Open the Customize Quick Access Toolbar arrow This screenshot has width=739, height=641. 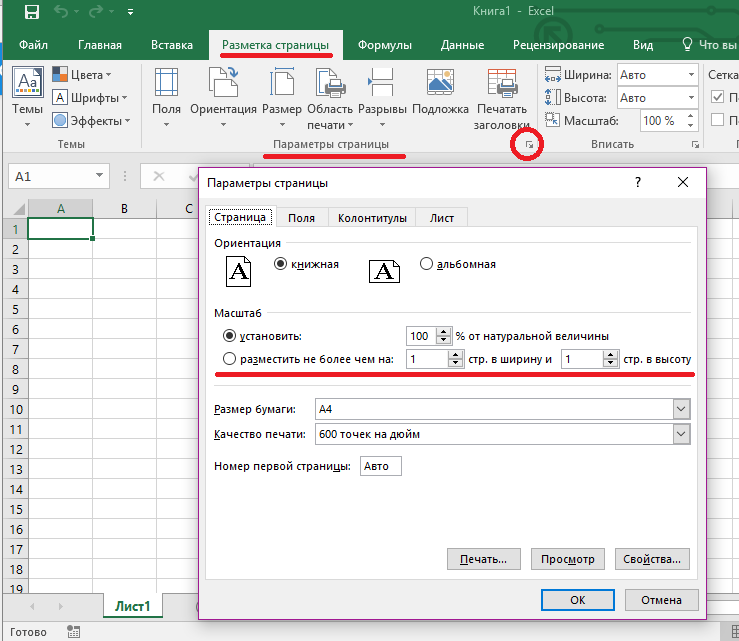point(131,12)
